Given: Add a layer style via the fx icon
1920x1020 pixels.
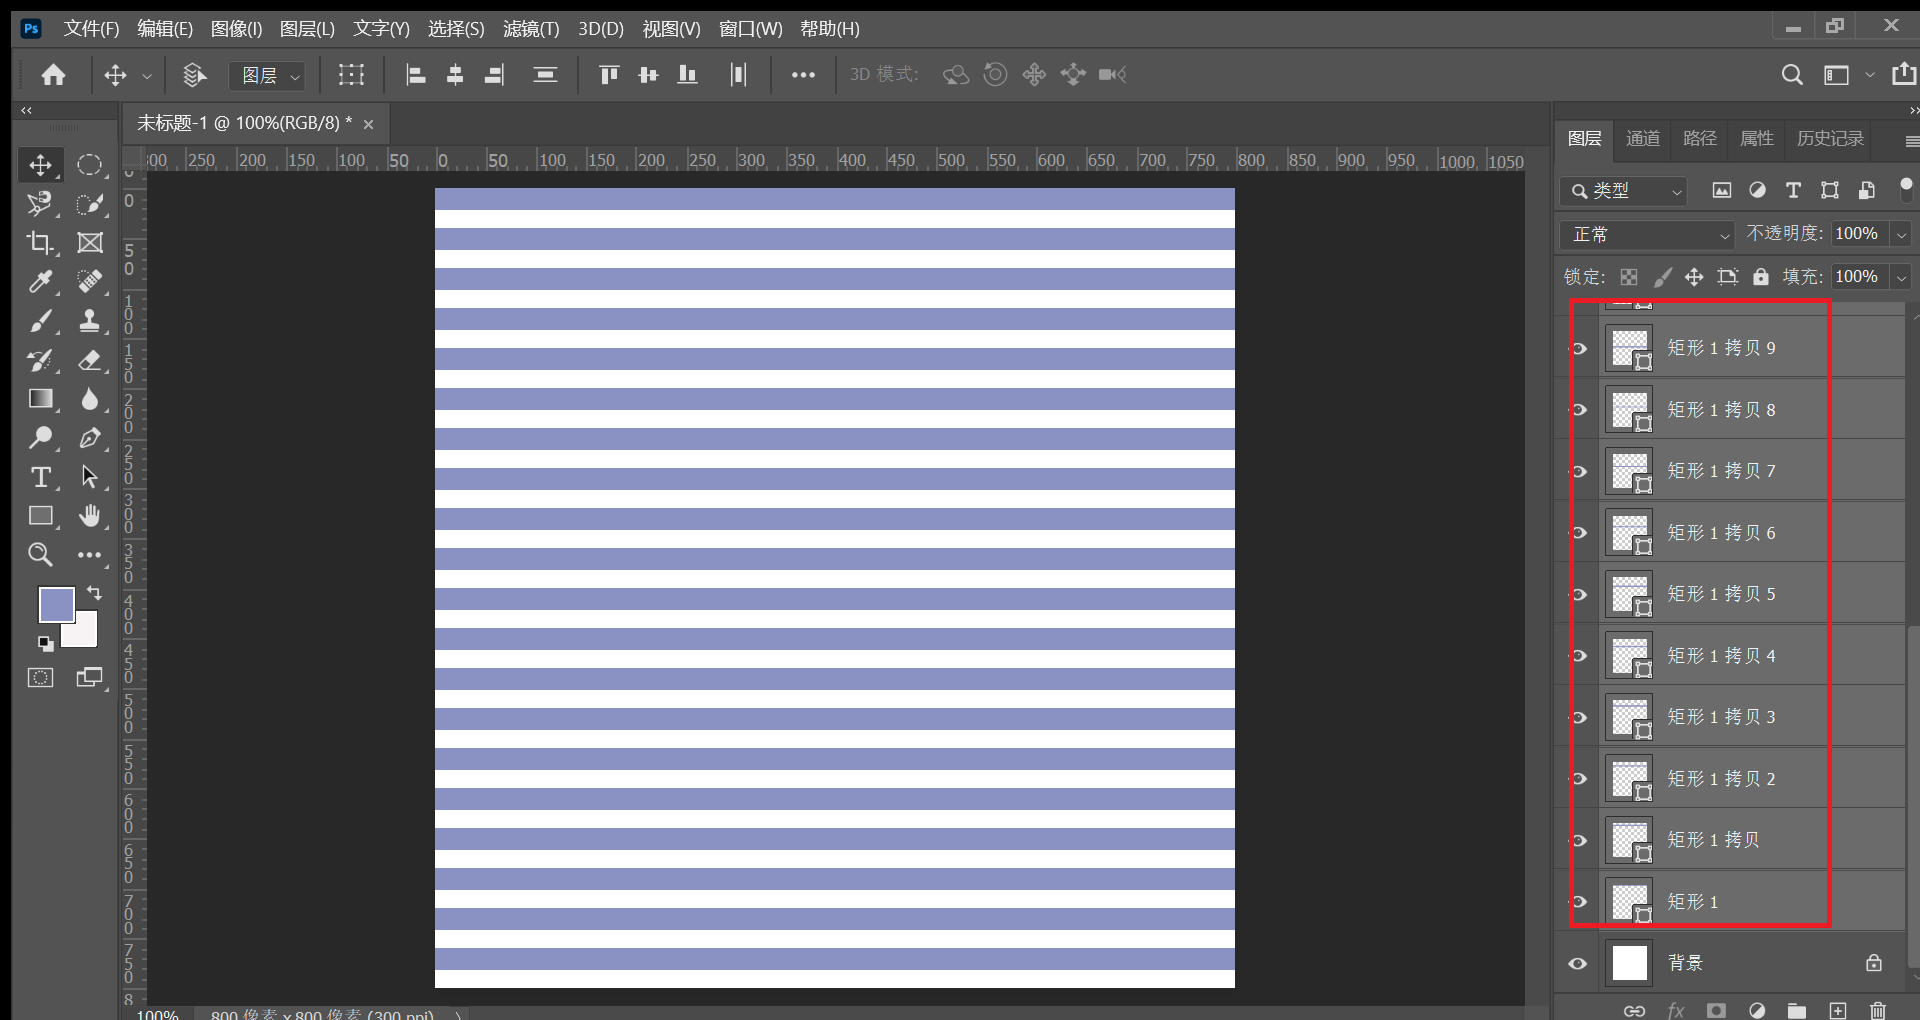Looking at the screenshot, I should point(1675,1010).
